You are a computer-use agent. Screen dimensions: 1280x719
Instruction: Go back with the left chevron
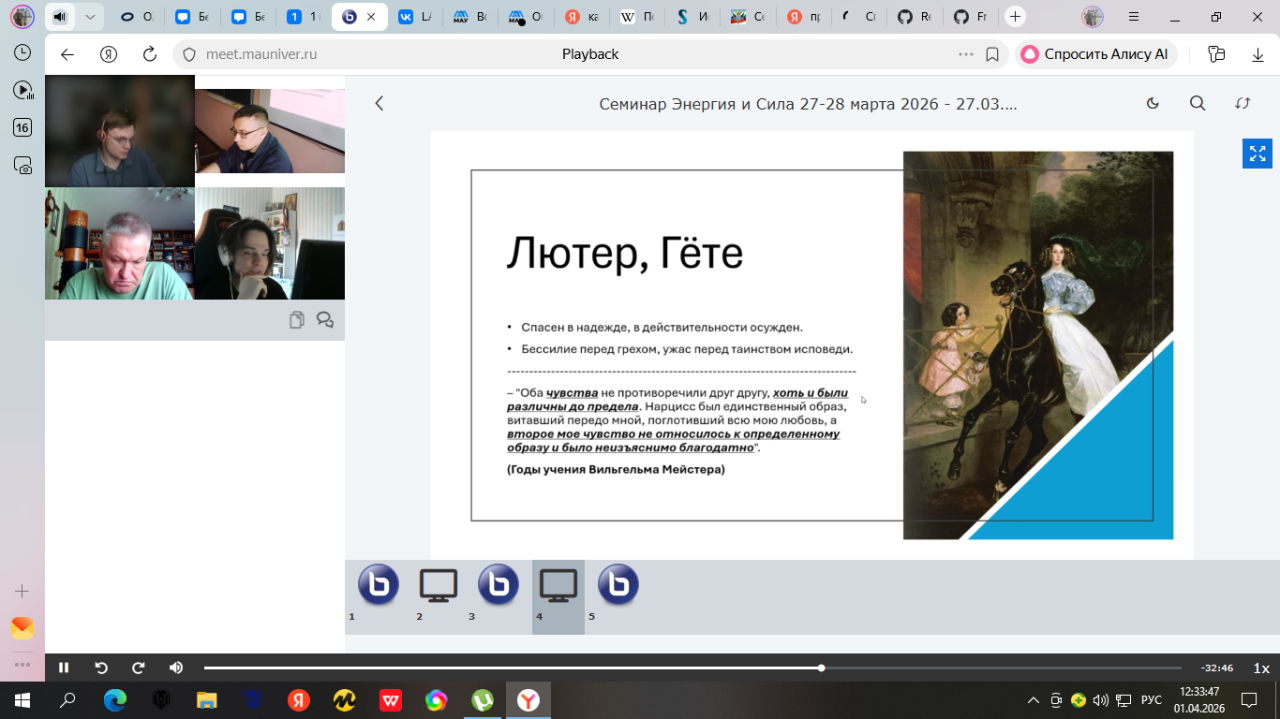(379, 103)
